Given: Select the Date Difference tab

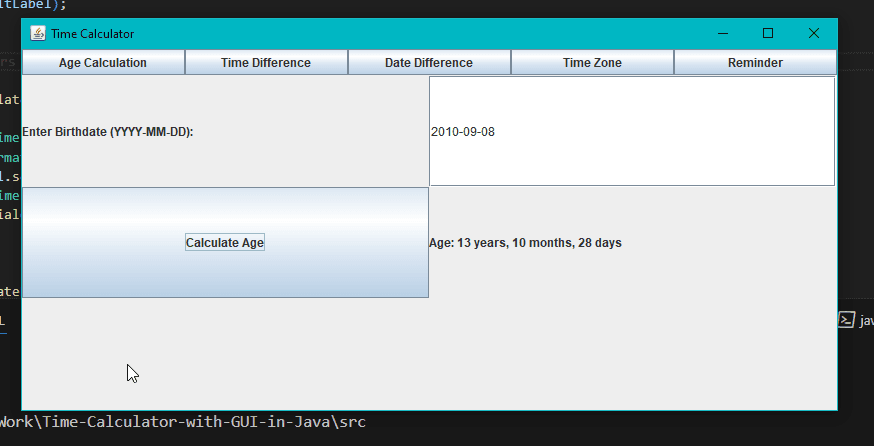Looking at the screenshot, I should coord(429,63).
